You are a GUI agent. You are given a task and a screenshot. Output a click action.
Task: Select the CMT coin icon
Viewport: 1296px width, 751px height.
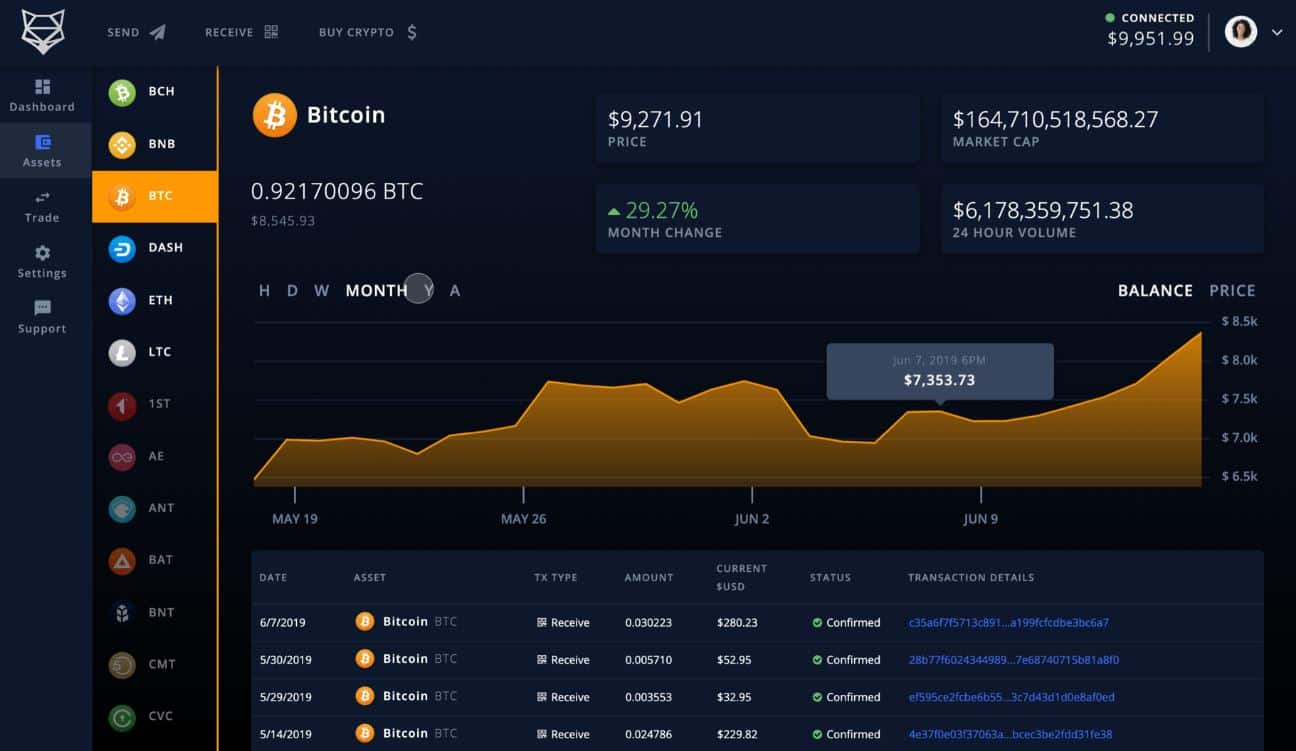click(x=122, y=664)
